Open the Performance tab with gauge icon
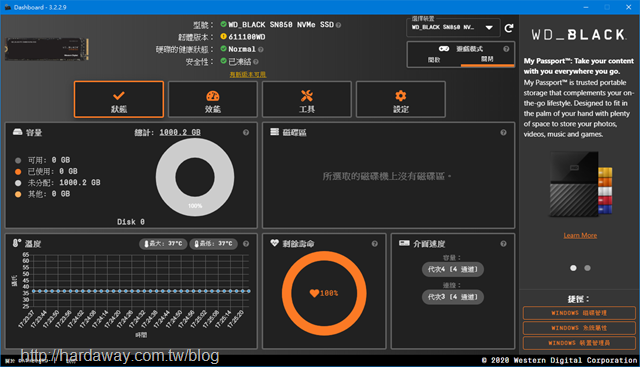This screenshot has height=367, width=640. [x=213, y=99]
